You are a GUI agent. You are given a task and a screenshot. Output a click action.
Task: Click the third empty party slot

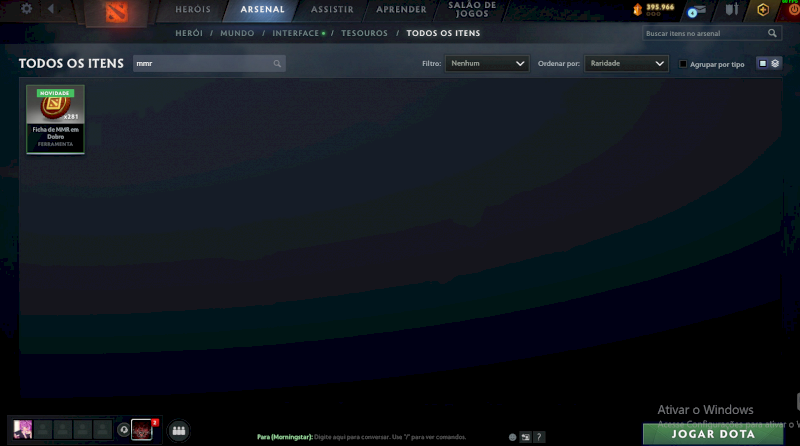pos(83,430)
